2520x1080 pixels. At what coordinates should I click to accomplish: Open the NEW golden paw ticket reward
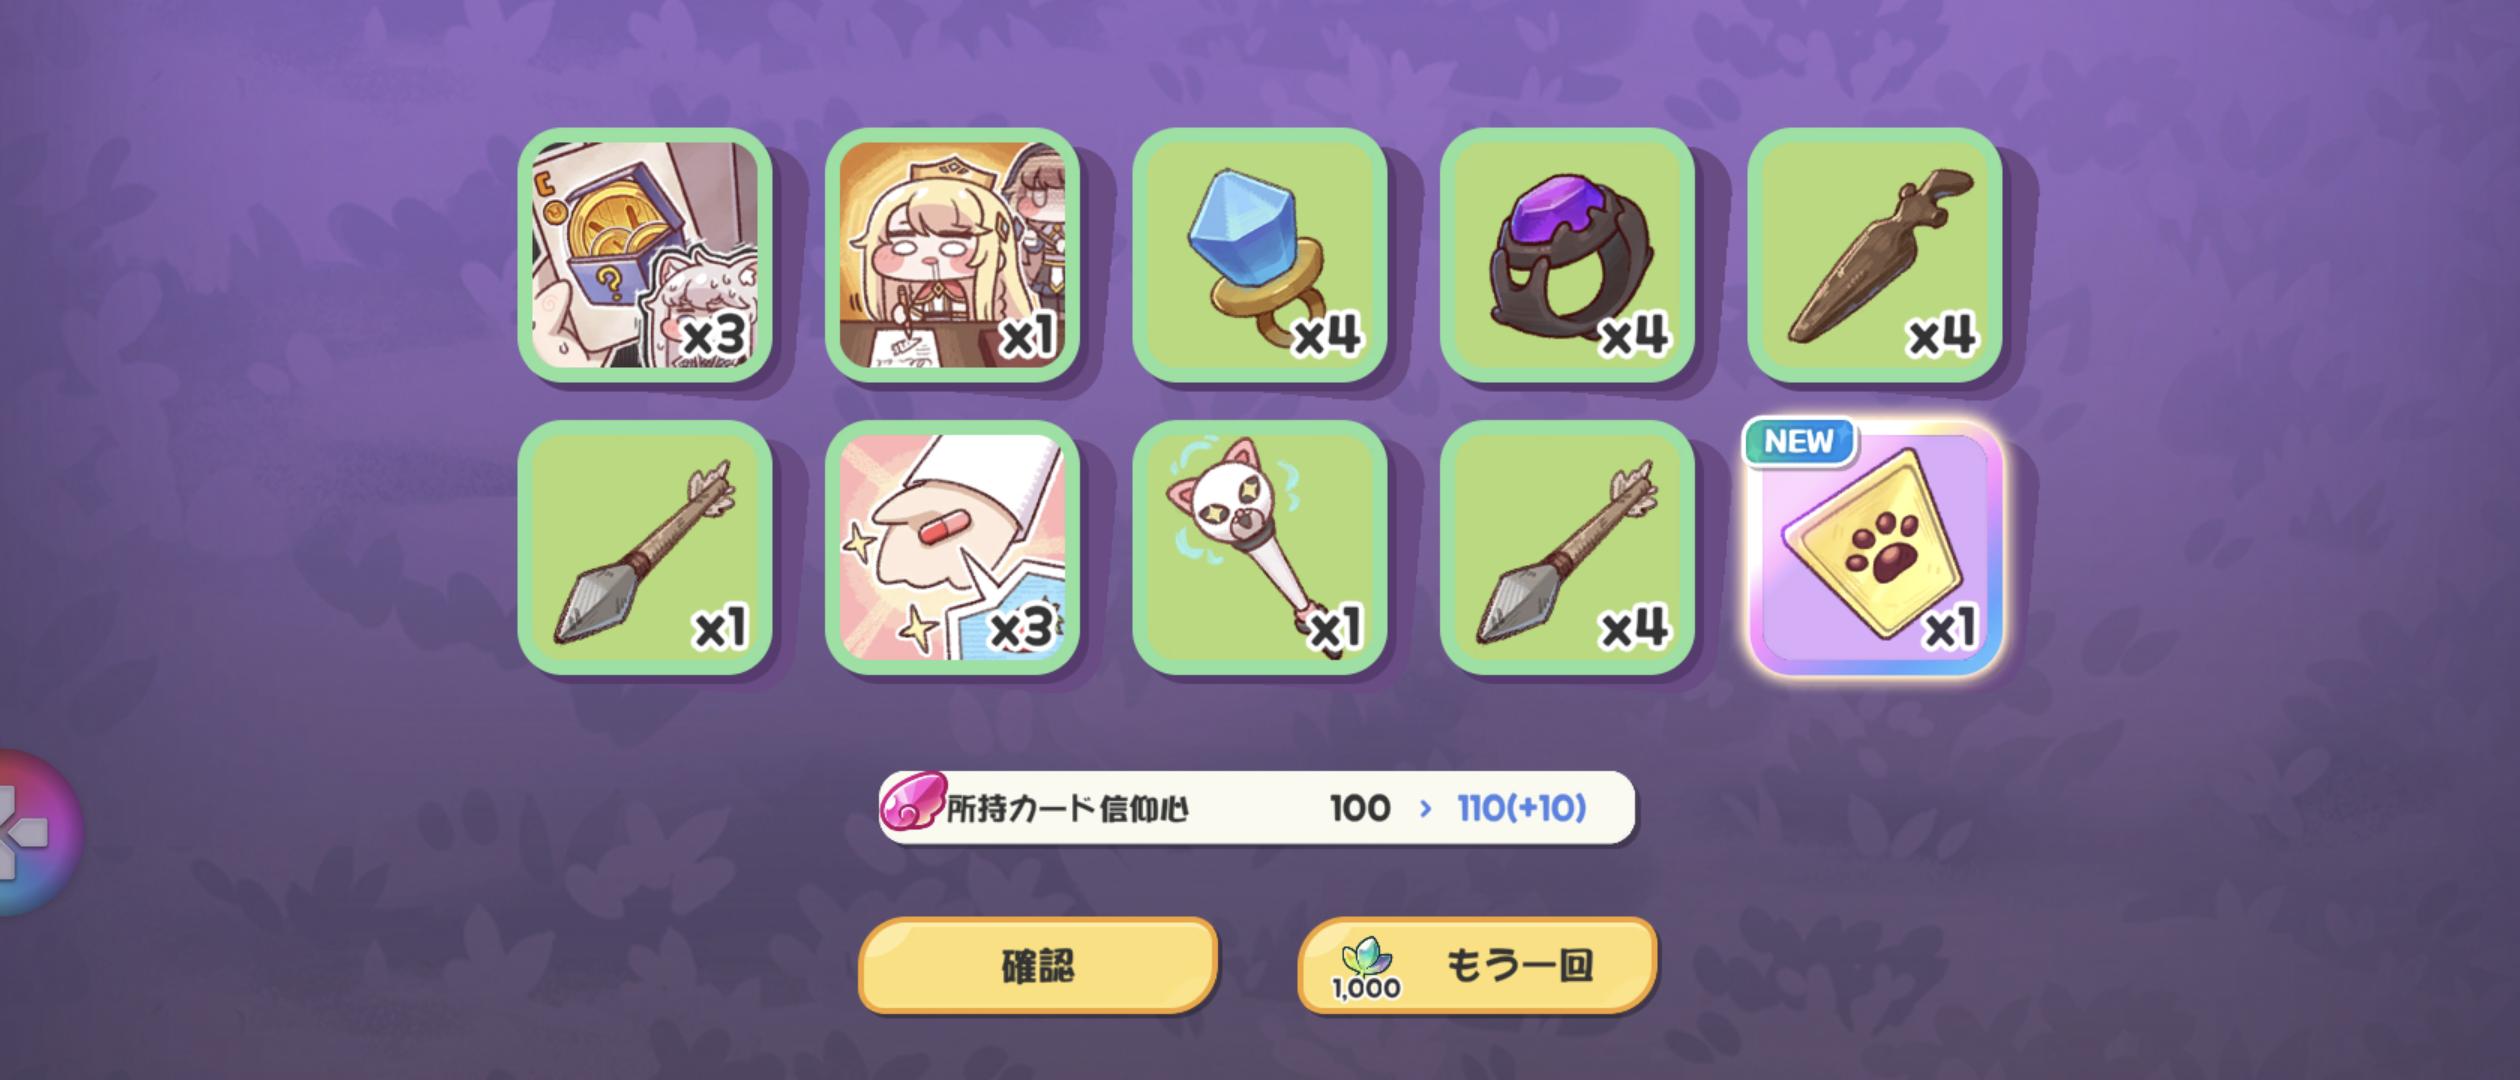(x=1875, y=548)
